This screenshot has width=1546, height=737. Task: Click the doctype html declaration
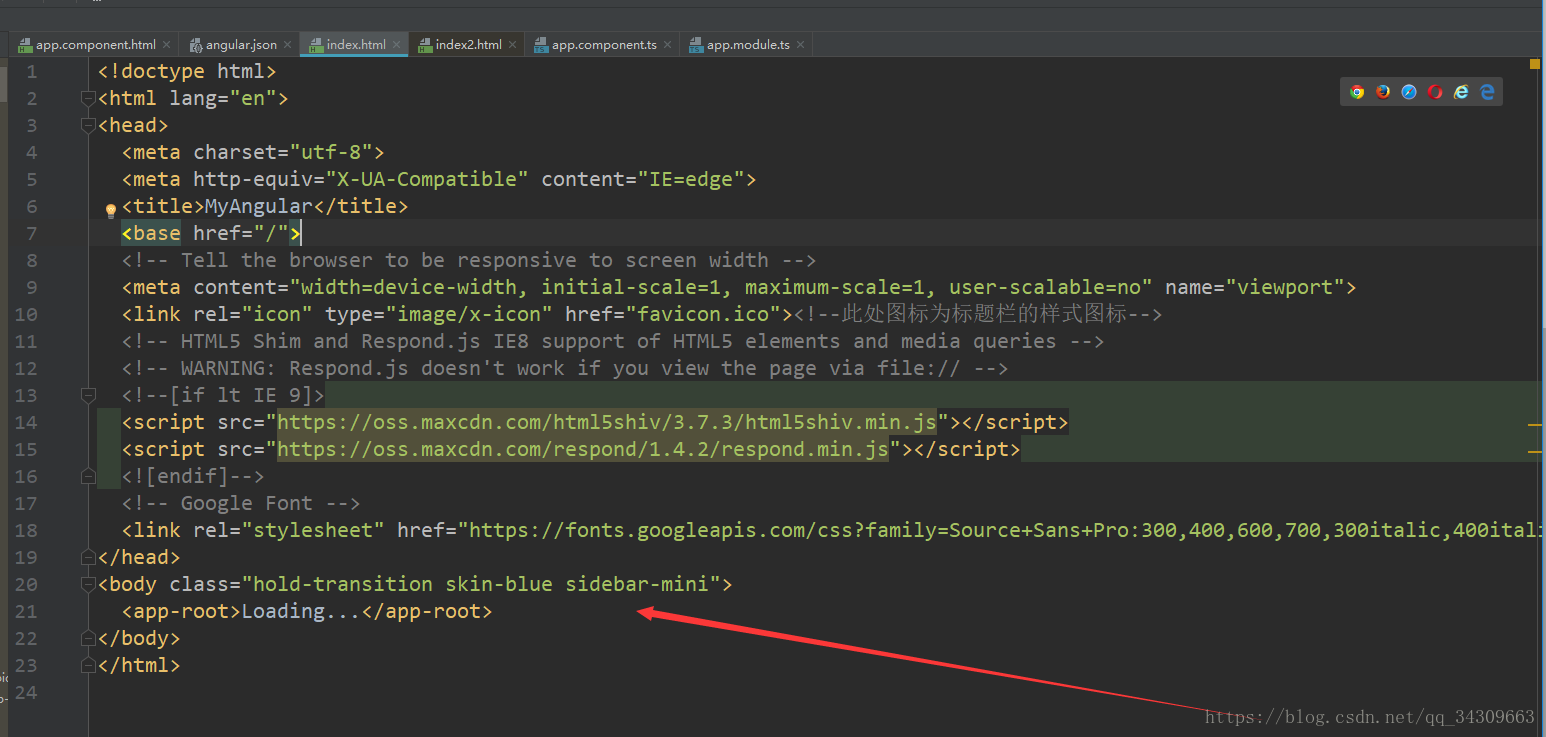pos(187,71)
